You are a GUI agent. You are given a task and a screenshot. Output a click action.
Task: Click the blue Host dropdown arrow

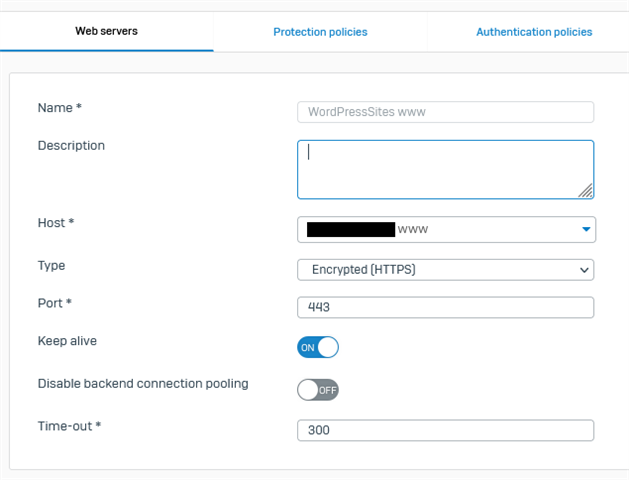click(586, 229)
